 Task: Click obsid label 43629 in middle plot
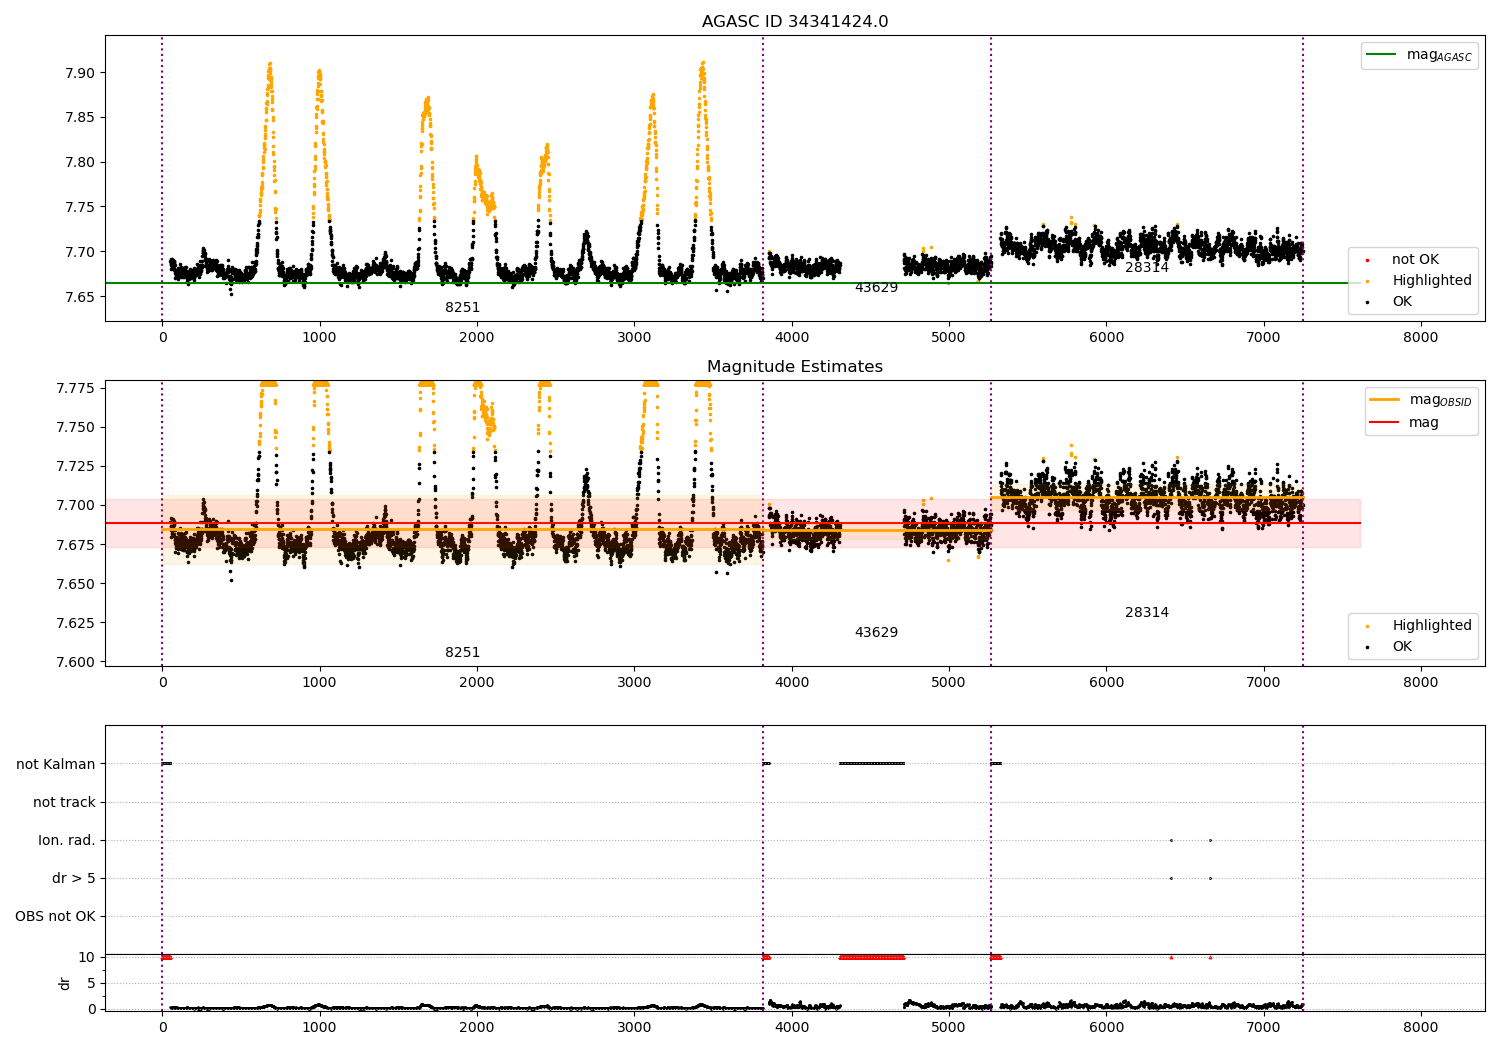pyautogui.click(x=876, y=633)
